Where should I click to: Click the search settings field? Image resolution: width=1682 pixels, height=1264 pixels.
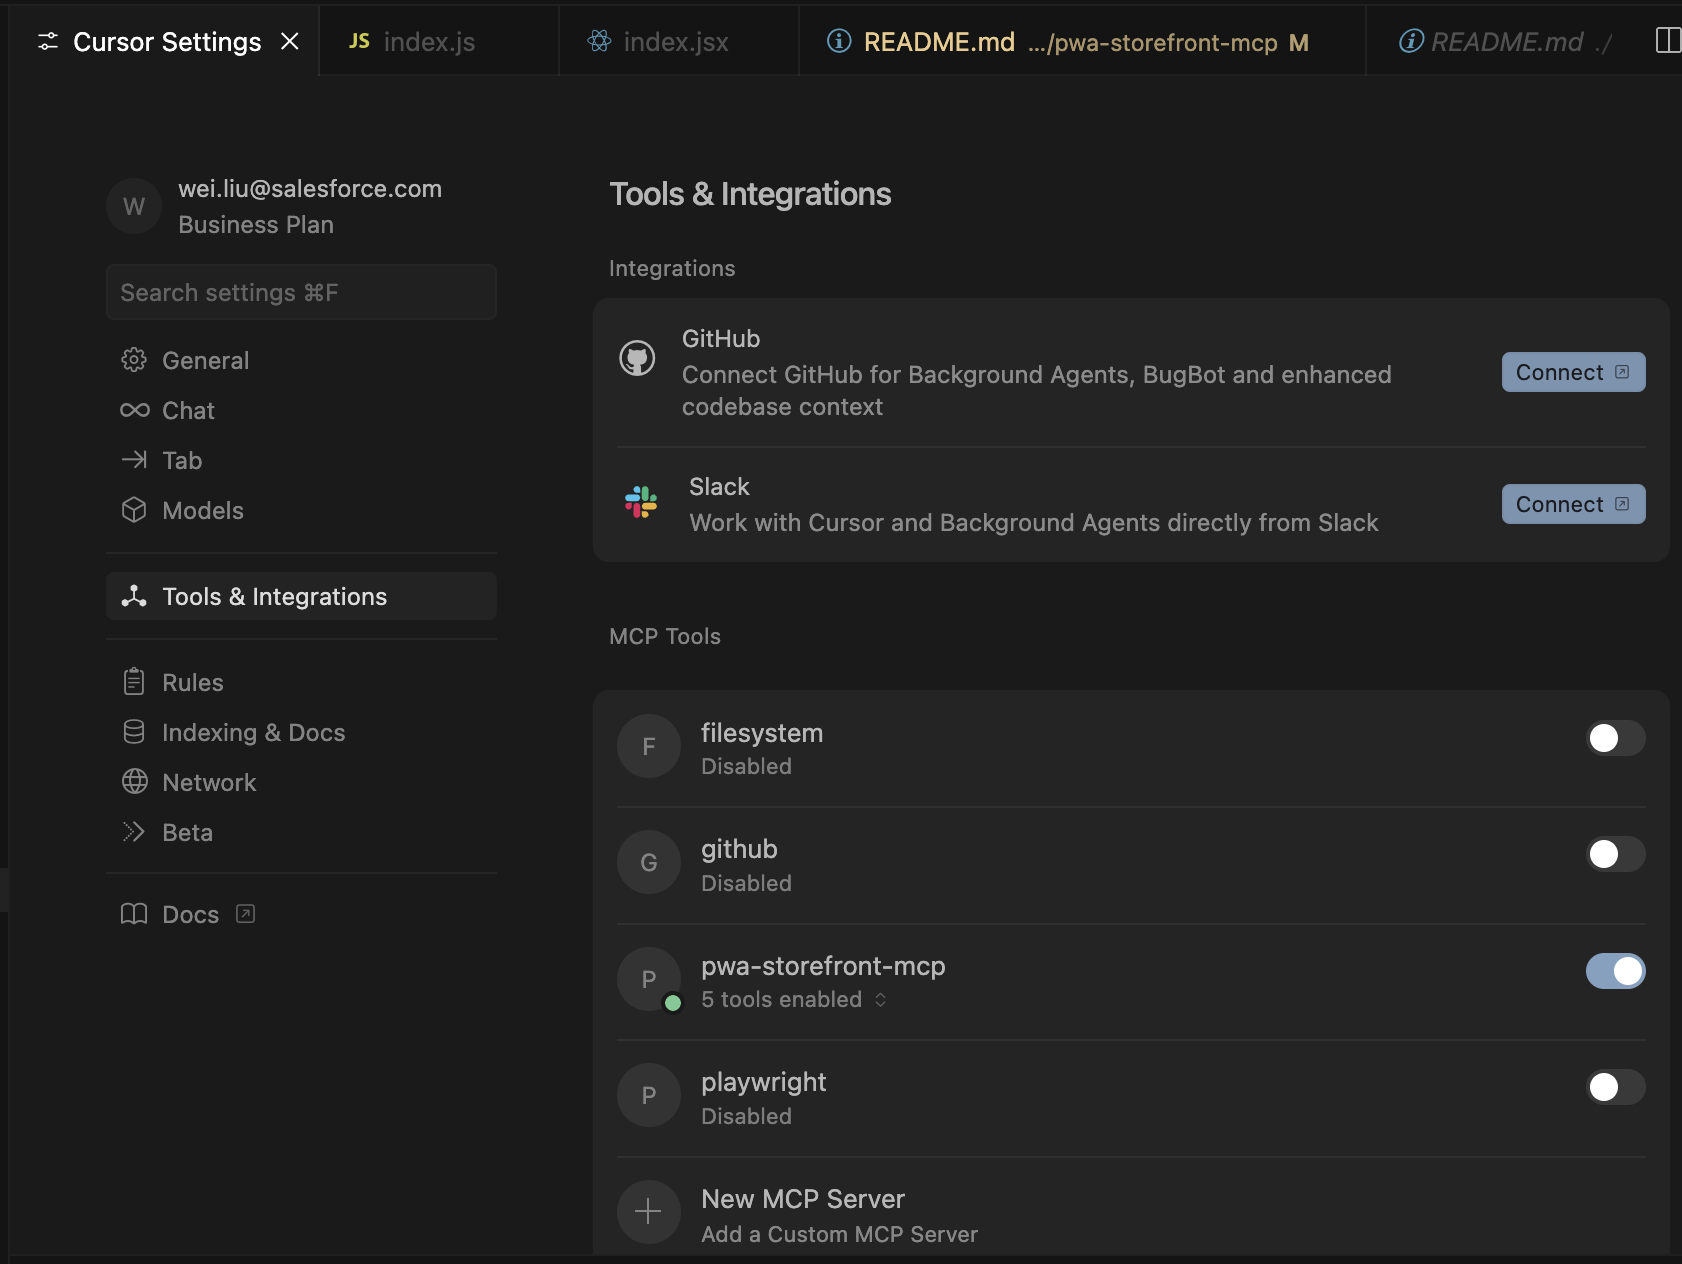tap(301, 292)
